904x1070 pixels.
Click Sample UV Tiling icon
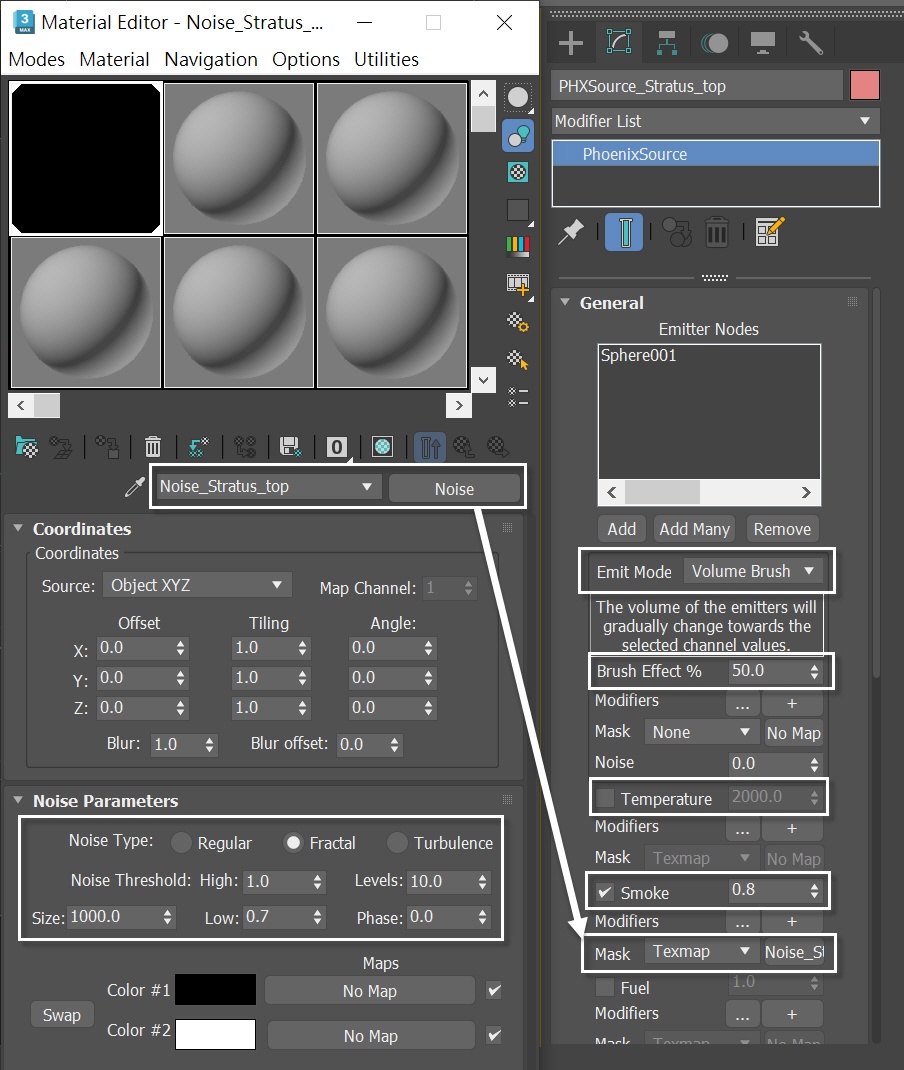(x=518, y=209)
